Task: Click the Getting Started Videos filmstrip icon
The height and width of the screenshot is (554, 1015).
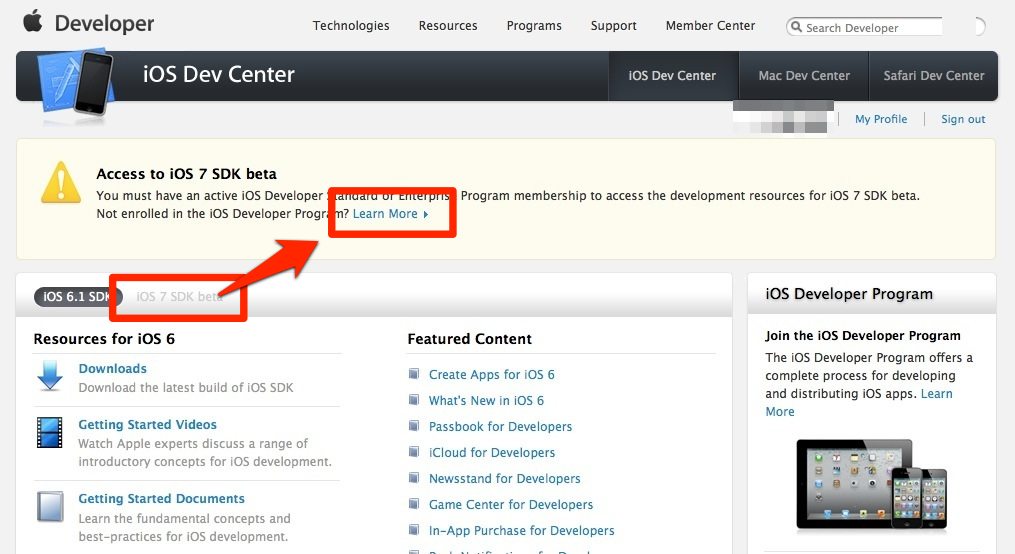Action: coord(50,433)
